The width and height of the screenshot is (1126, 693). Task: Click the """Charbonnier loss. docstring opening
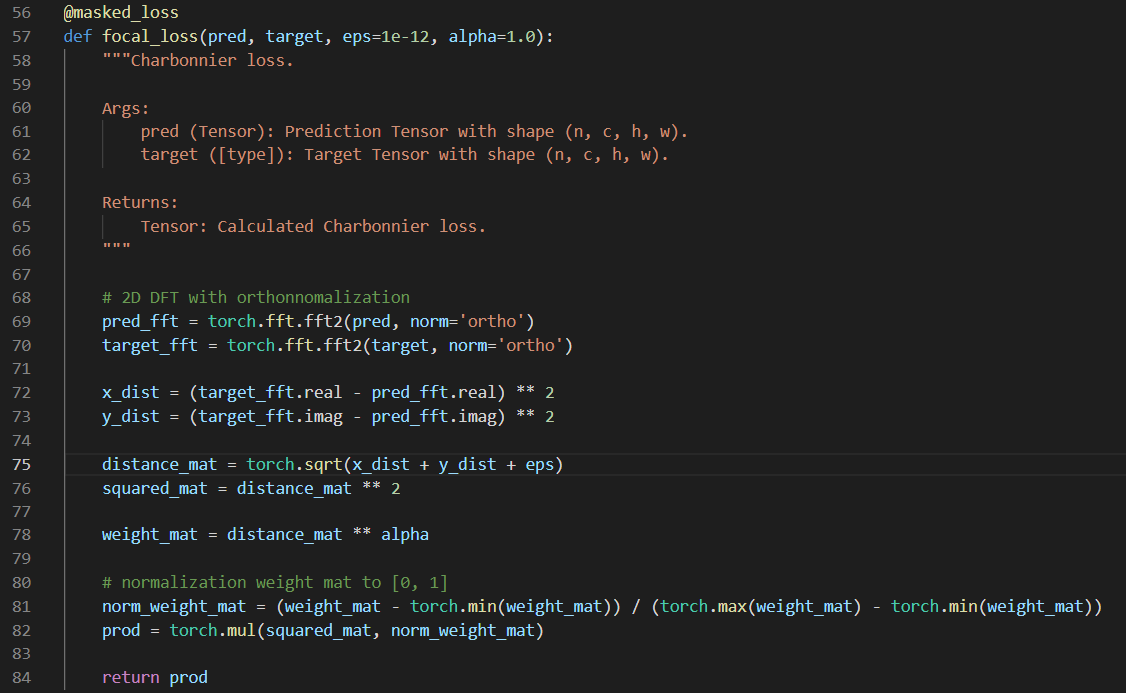[x=197, y=60]
